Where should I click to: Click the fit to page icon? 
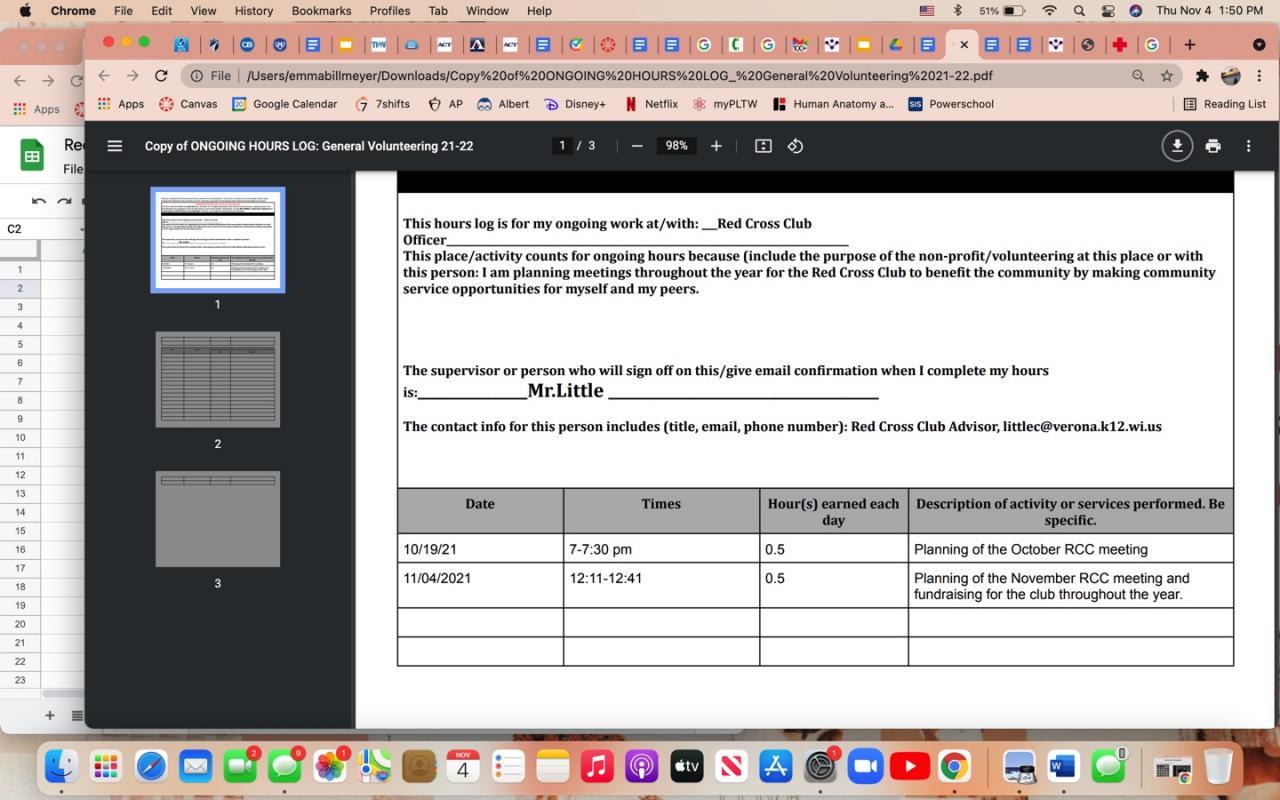point(763,146)
